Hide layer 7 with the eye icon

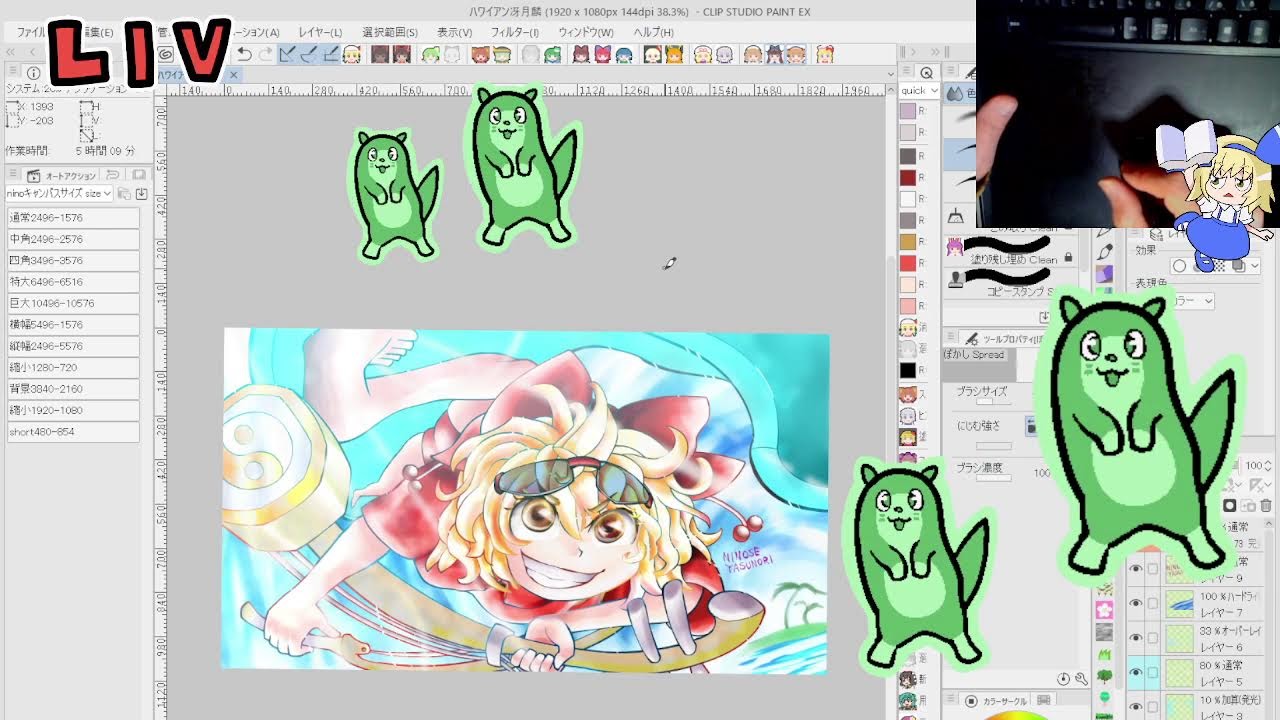(x=1135, y=604)
